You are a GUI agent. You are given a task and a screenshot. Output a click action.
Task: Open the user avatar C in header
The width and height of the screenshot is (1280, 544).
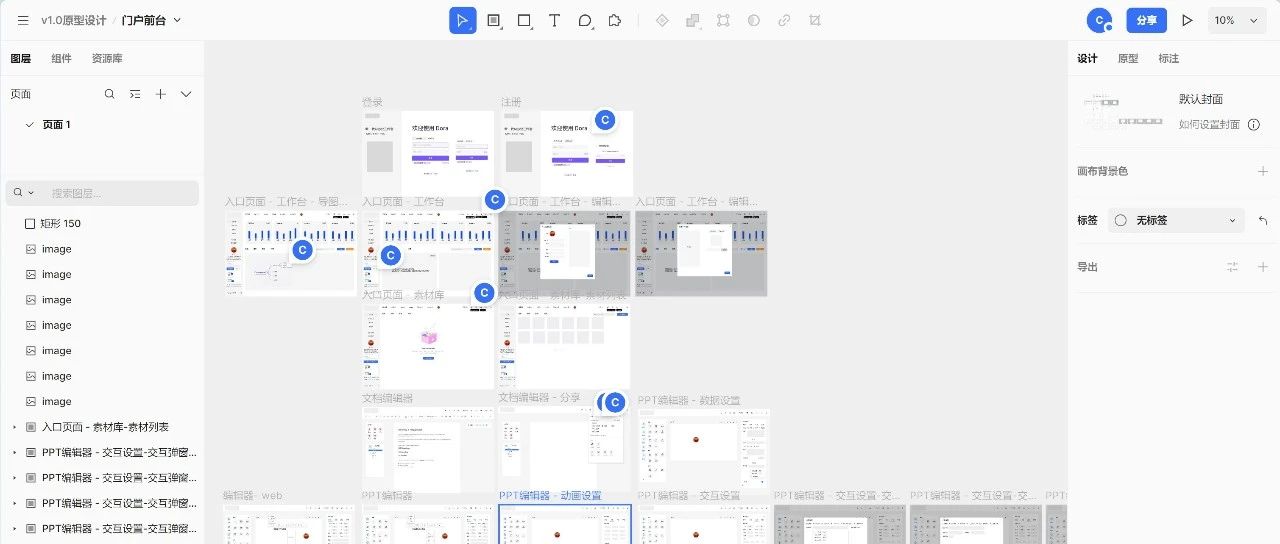[x=1100, y=20]
